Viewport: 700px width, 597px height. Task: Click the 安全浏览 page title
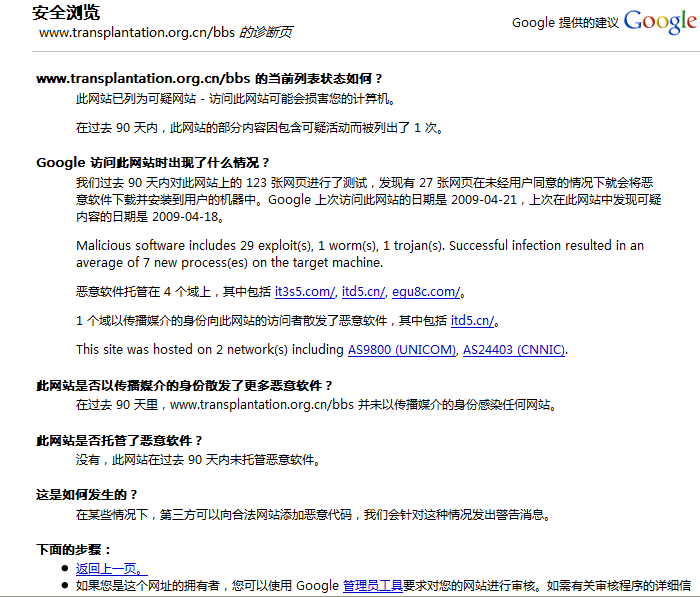tap(66, 13)
